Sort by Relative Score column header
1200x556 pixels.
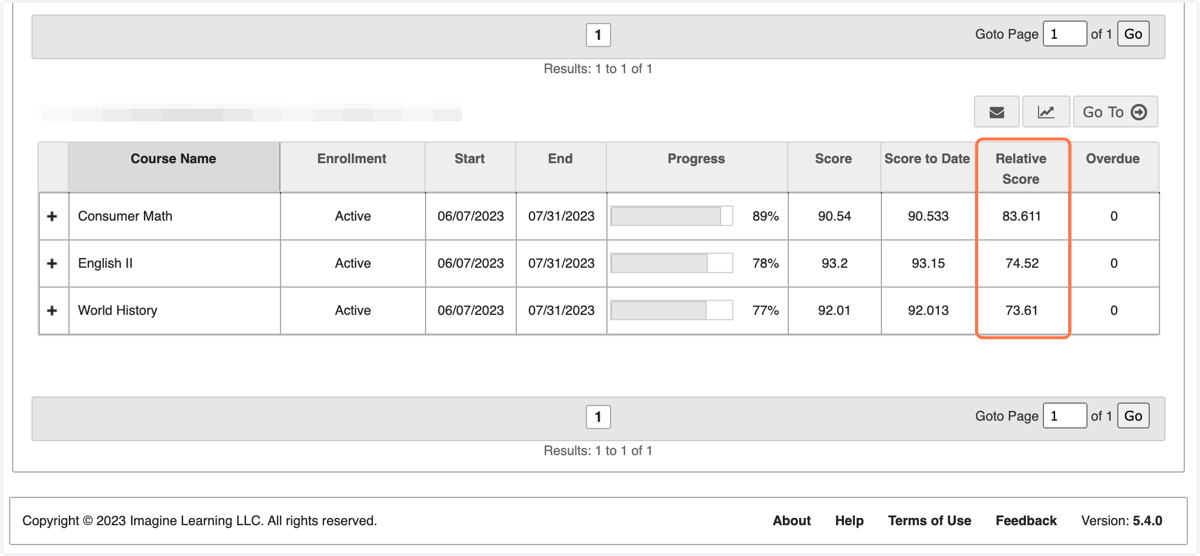point(1021,168)
